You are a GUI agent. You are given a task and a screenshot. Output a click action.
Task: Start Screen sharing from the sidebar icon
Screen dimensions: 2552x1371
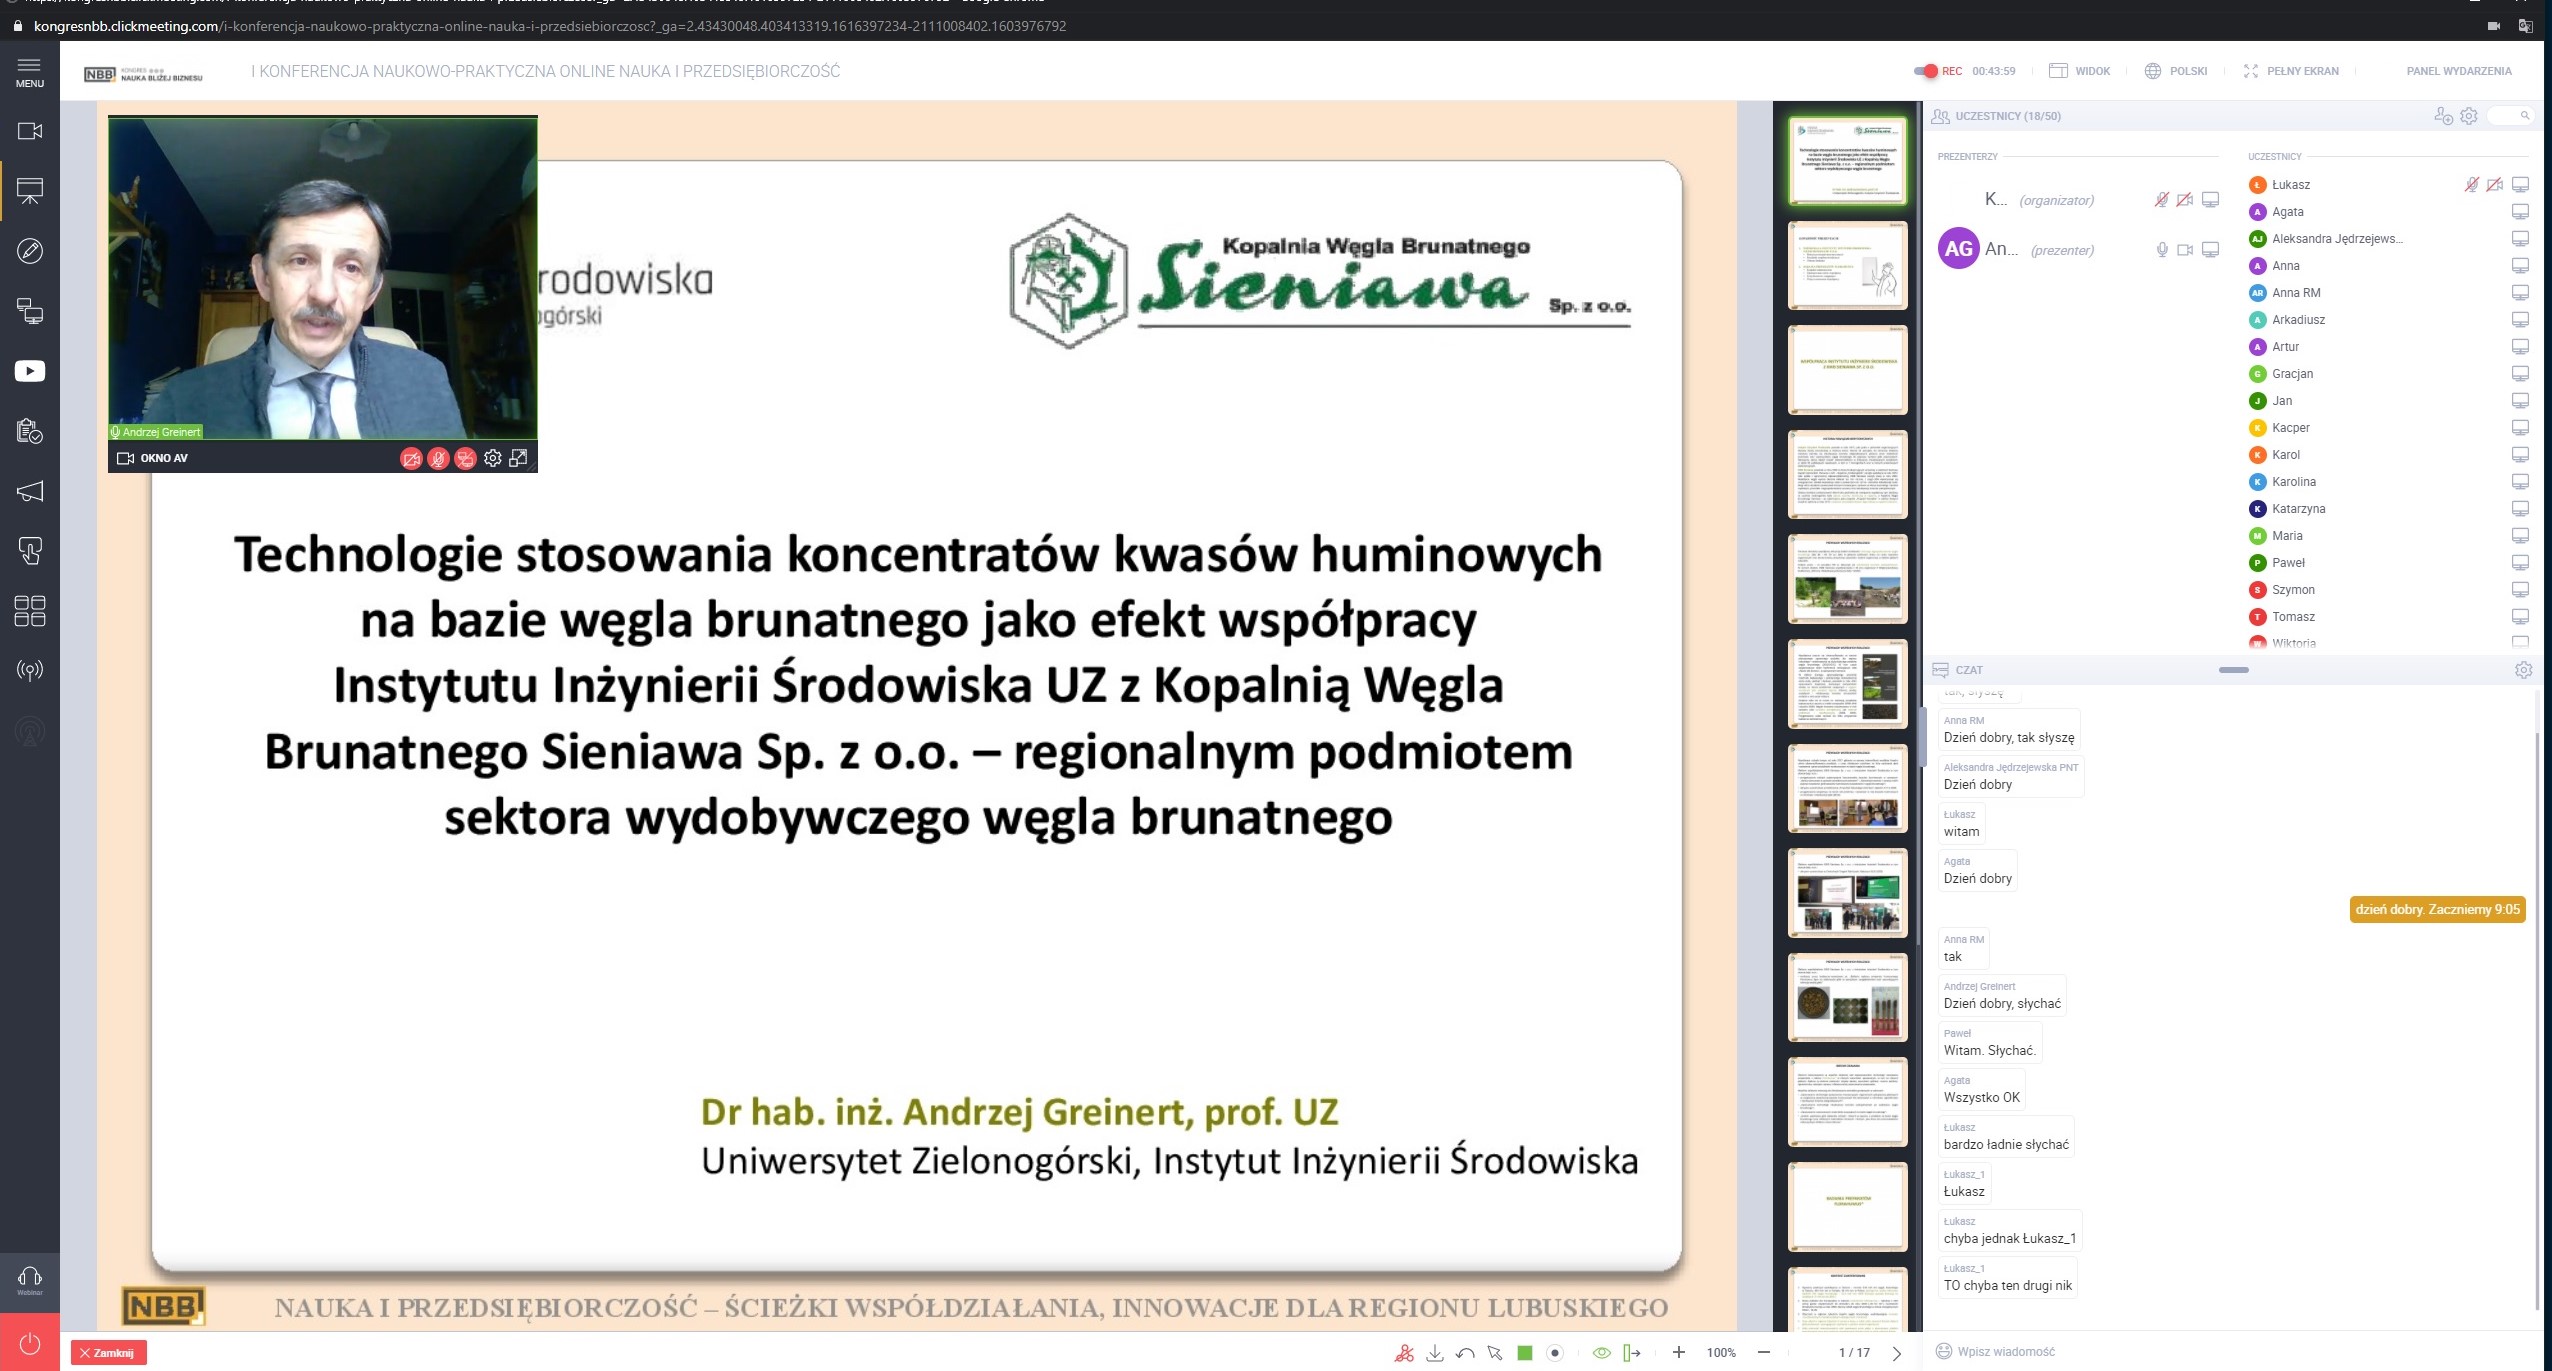(x=30, y=311)
